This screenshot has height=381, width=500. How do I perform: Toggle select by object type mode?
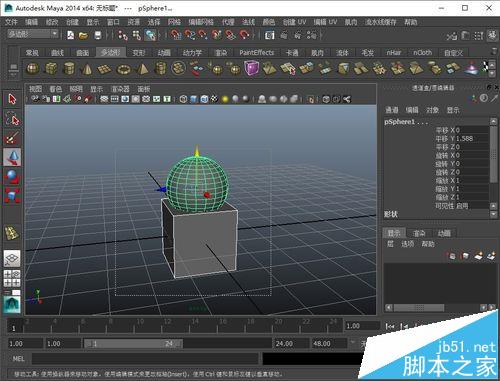pos(136,35)
